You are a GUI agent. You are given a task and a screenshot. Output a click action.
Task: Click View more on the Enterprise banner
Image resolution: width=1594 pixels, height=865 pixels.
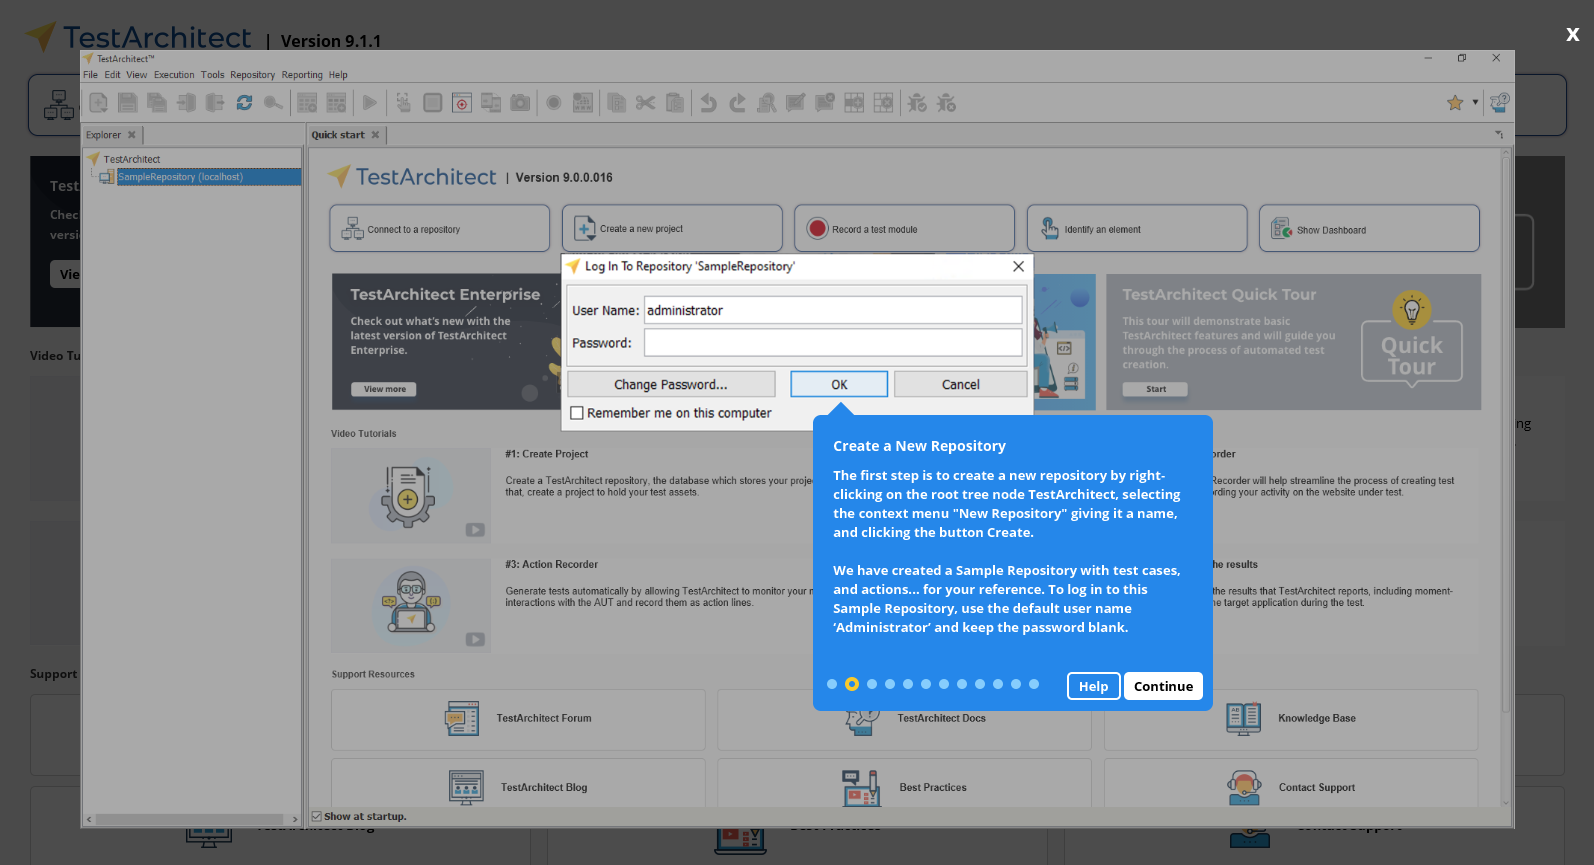click(384, 389)
